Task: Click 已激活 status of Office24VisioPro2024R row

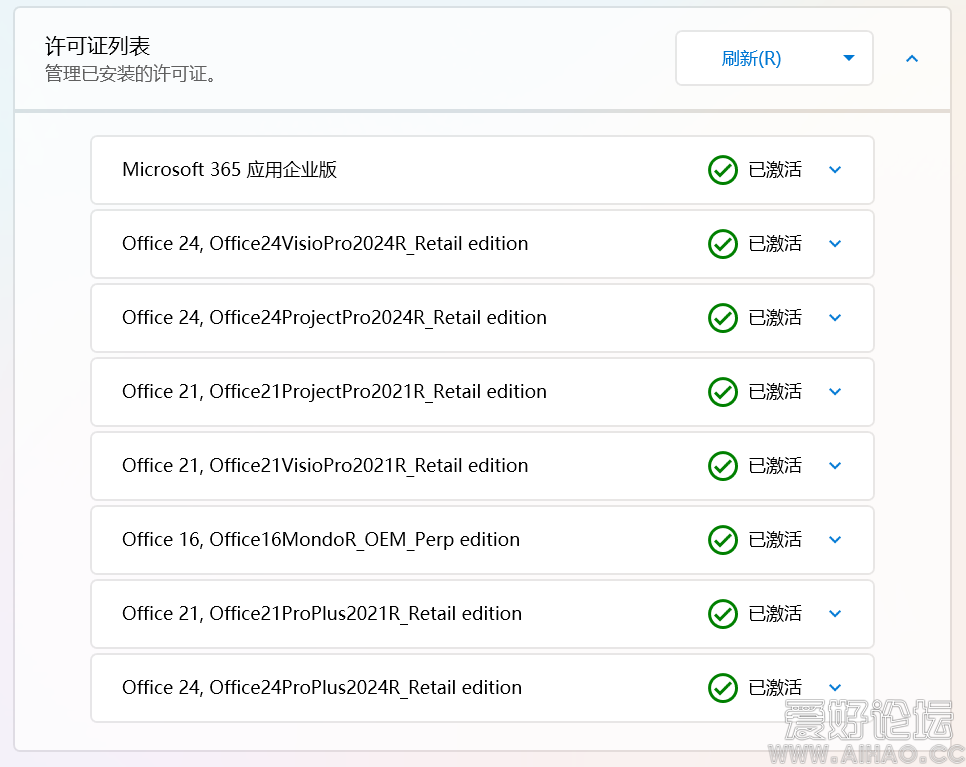Action: coord(775,243)
